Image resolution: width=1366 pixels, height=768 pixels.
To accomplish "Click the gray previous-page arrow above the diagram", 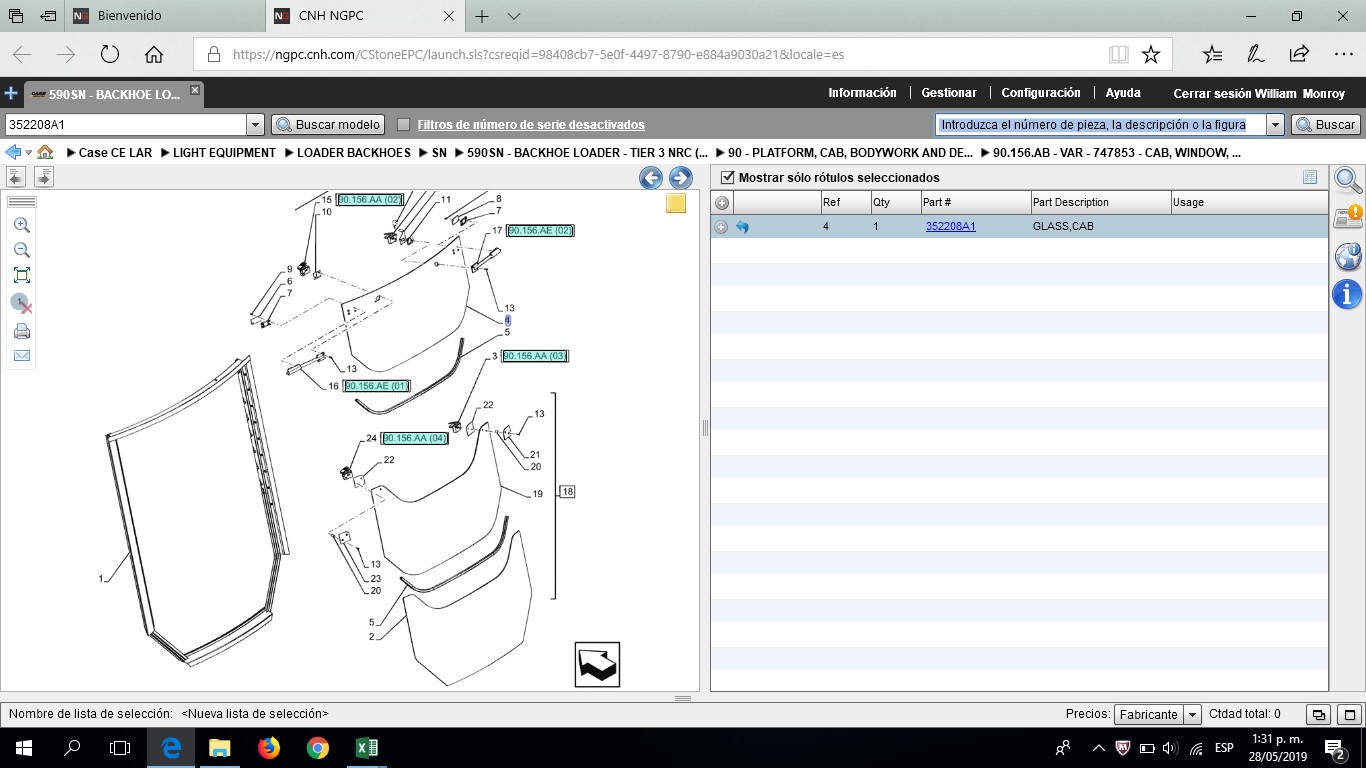I will click(16, 177).
